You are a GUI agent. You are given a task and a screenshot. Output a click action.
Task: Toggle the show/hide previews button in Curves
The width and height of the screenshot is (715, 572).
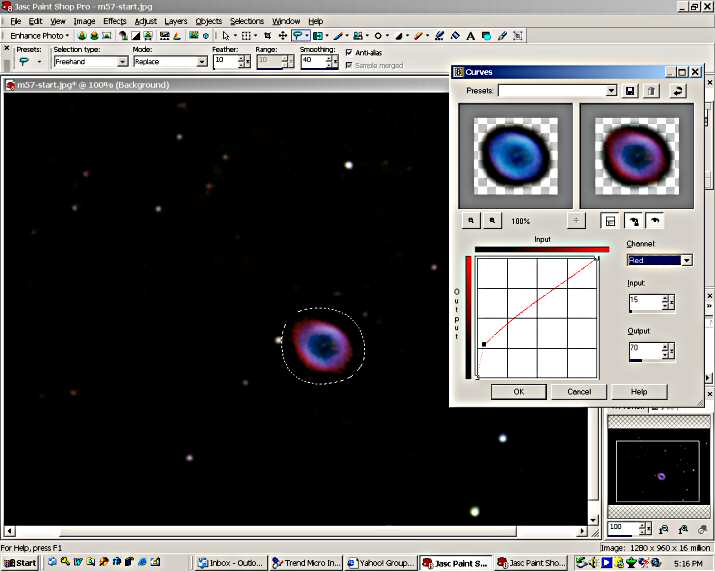[611, 220]
